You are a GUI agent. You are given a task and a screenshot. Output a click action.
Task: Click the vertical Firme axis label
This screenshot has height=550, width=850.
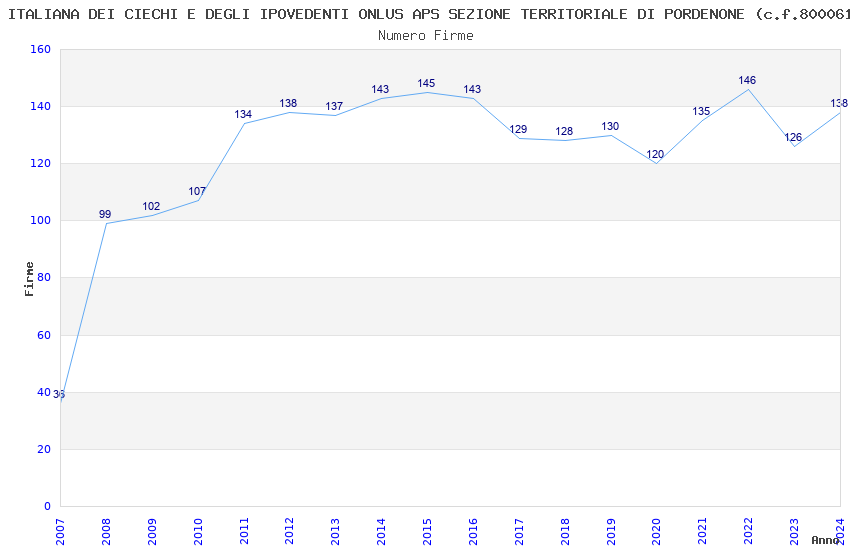[x=29, y=279]
